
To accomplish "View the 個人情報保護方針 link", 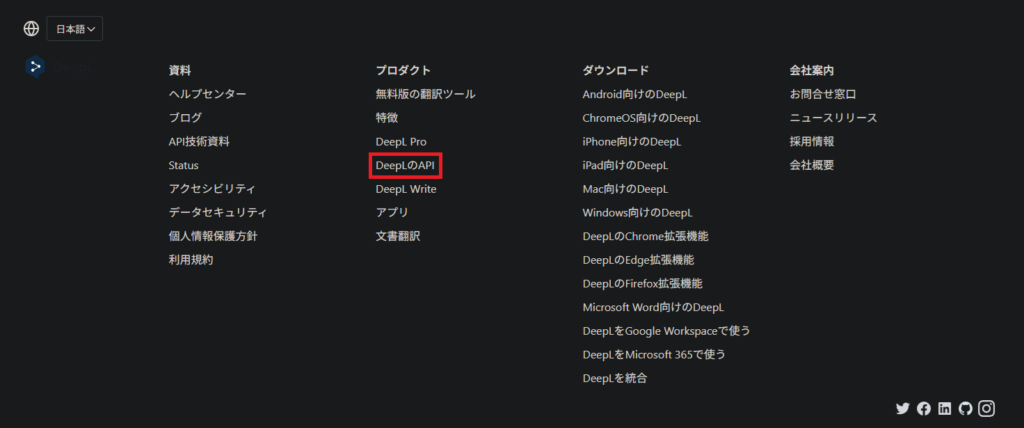I will tap(213, 237).
